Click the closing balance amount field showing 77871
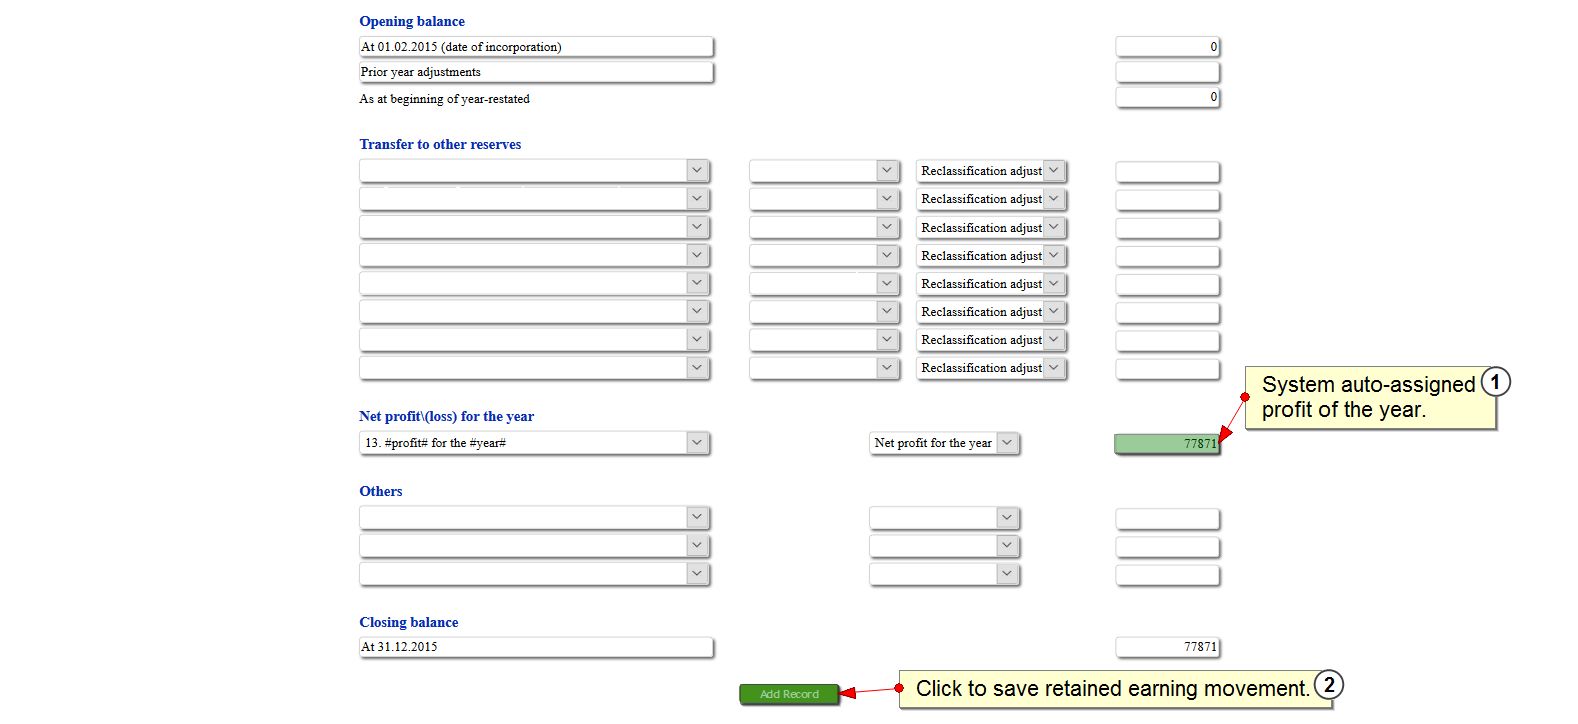 pos(1167,647)
